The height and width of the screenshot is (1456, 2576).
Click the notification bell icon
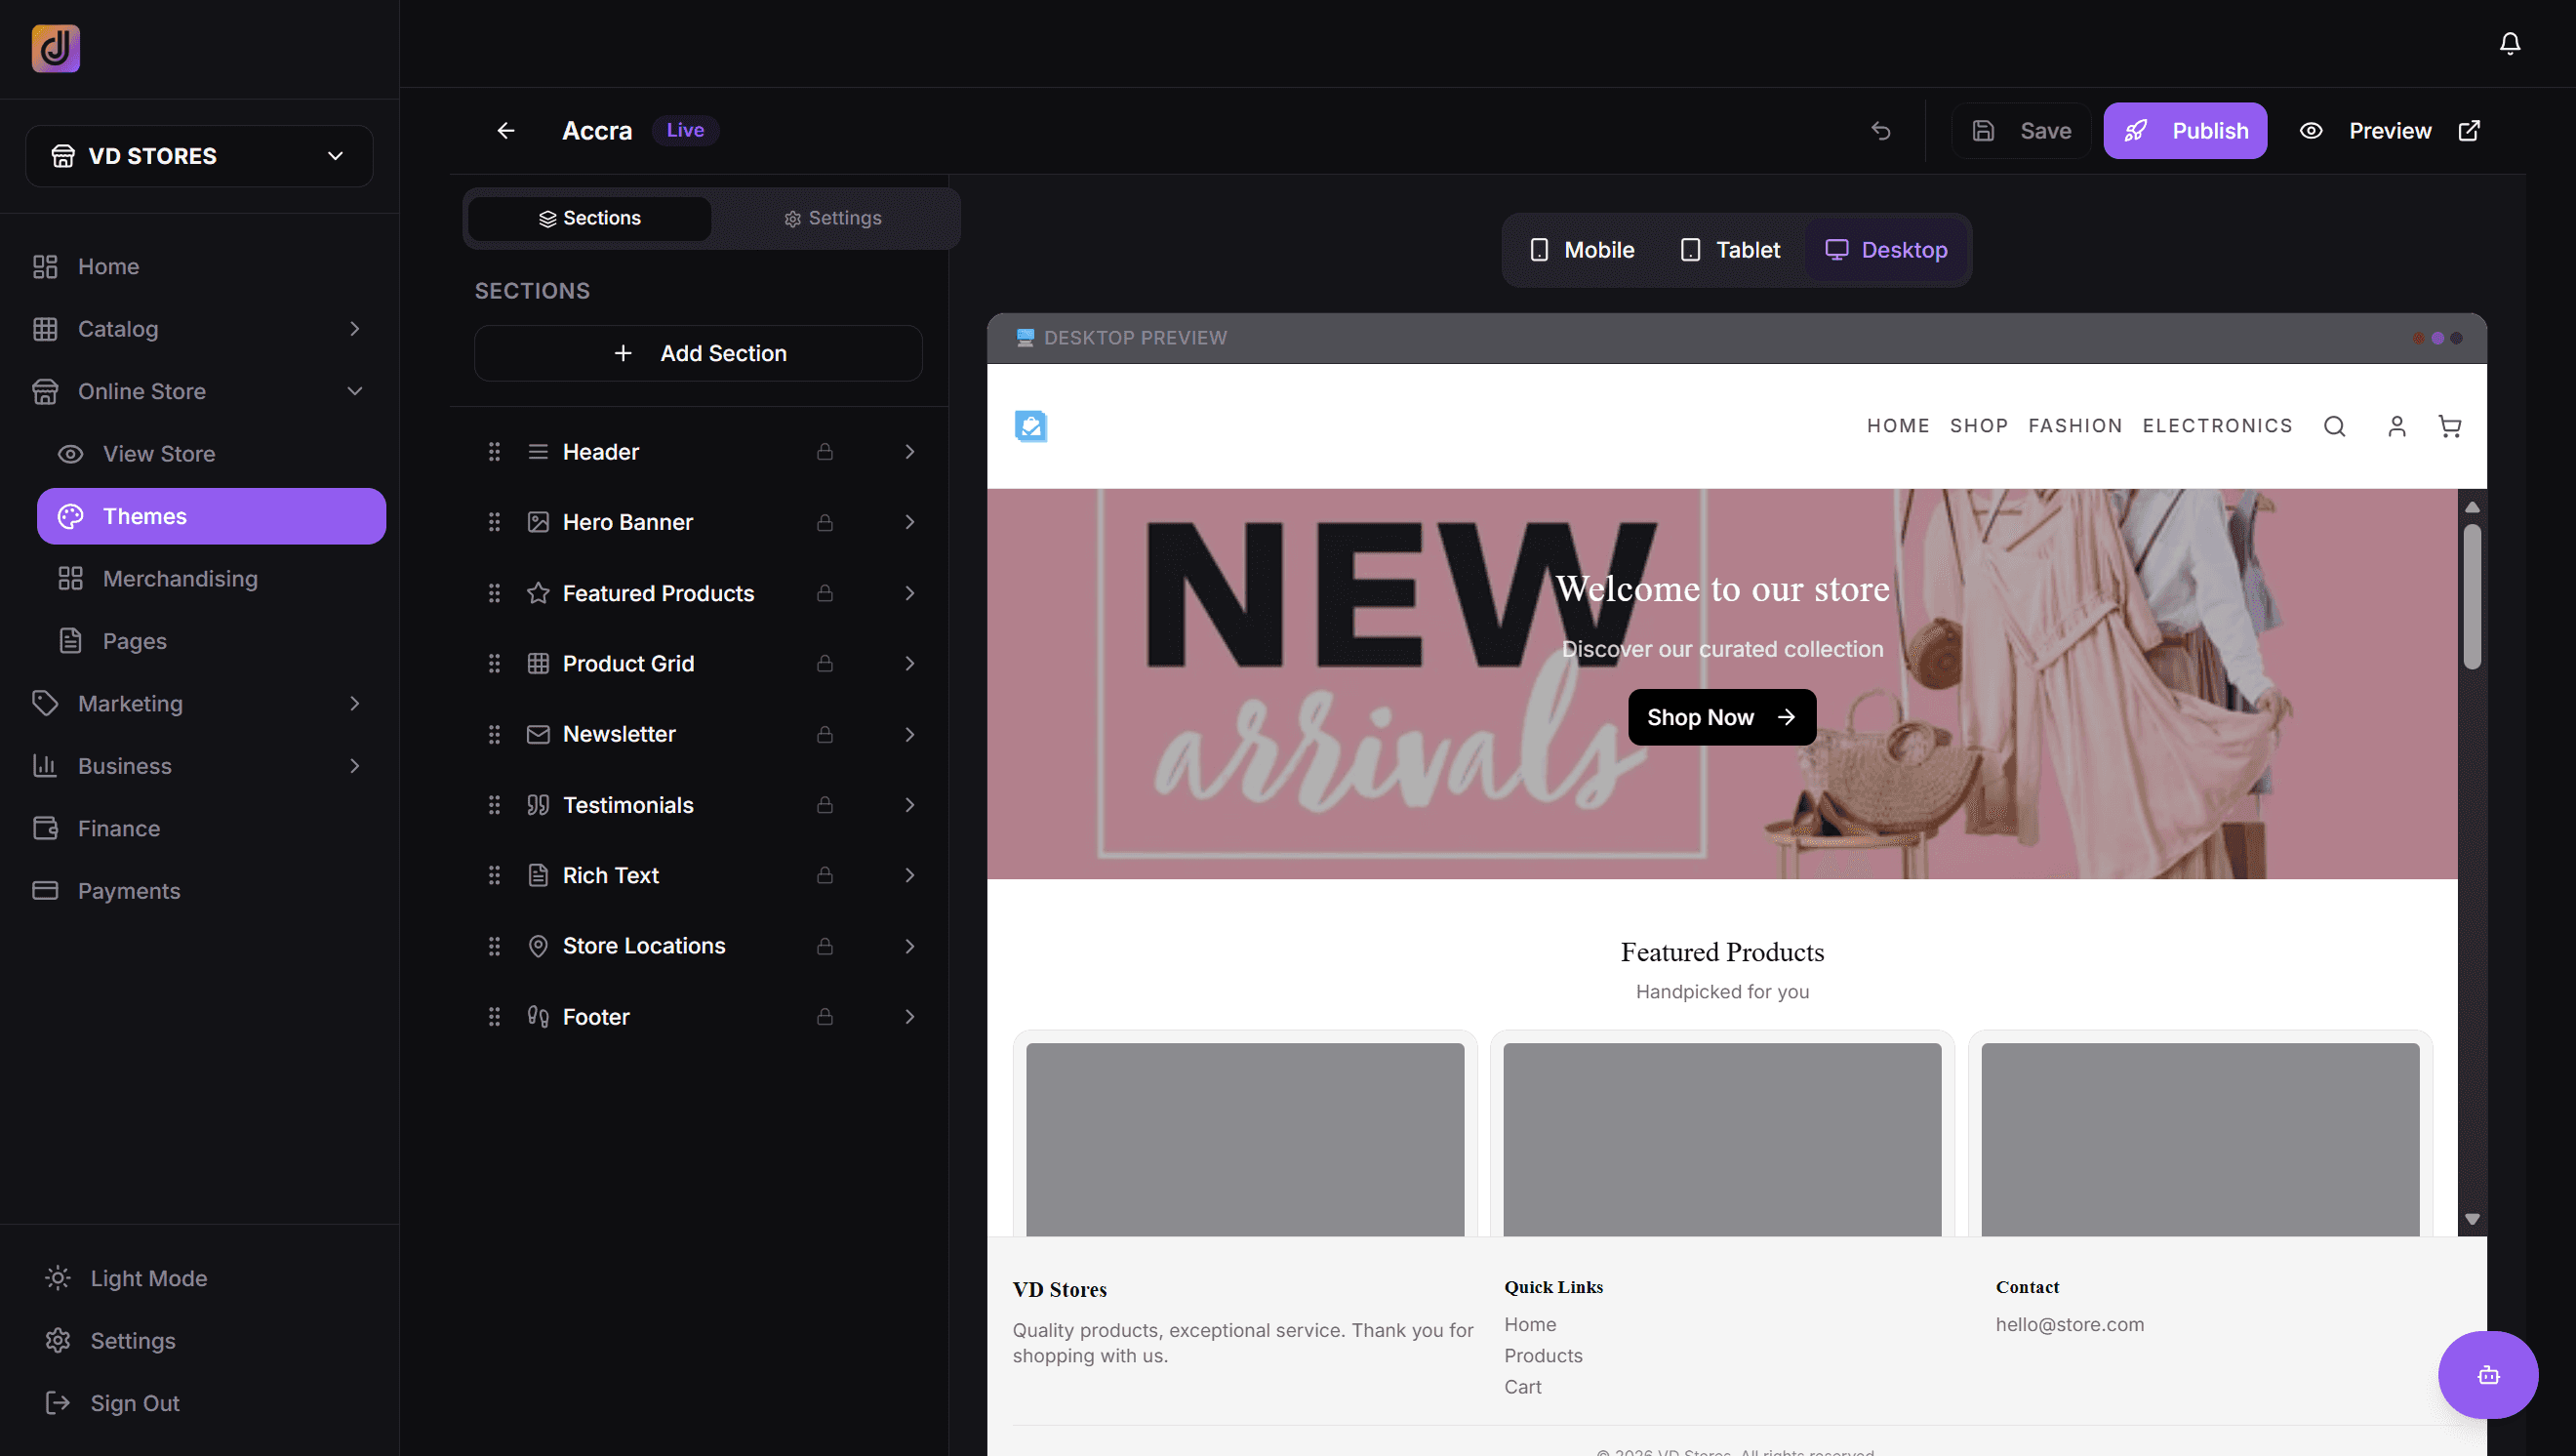[x=2509, y=43]
